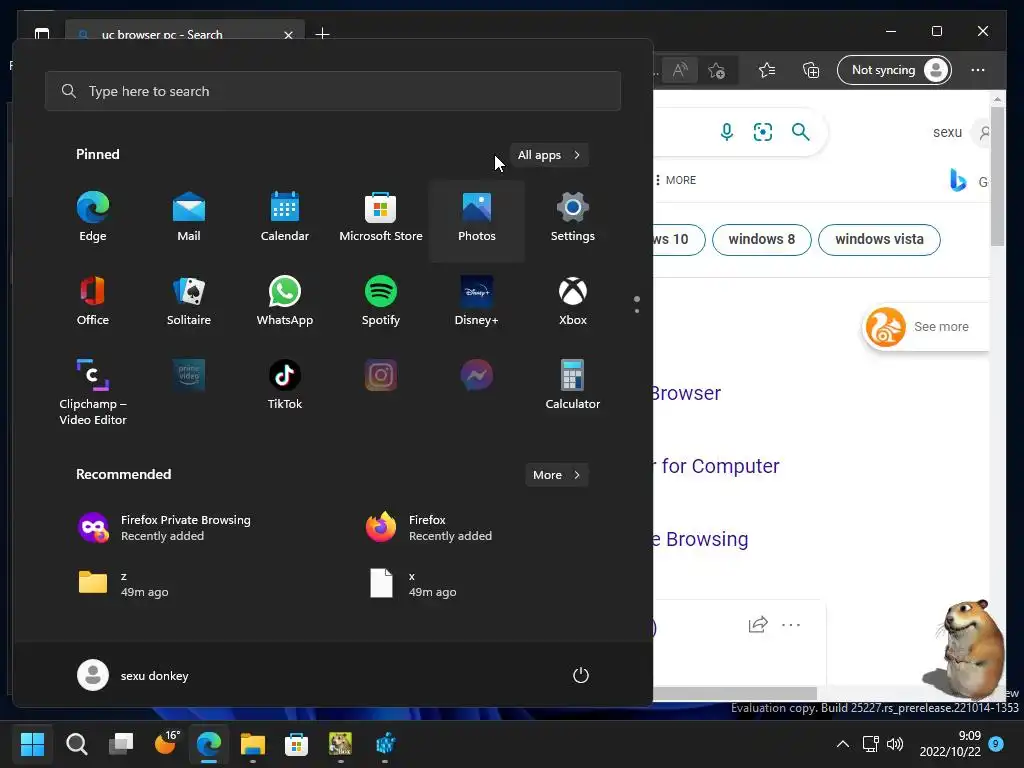Open the notification badge showing 9
Image resolution: width=1024 pixels, height=768 pixels.
pos(996,744)
